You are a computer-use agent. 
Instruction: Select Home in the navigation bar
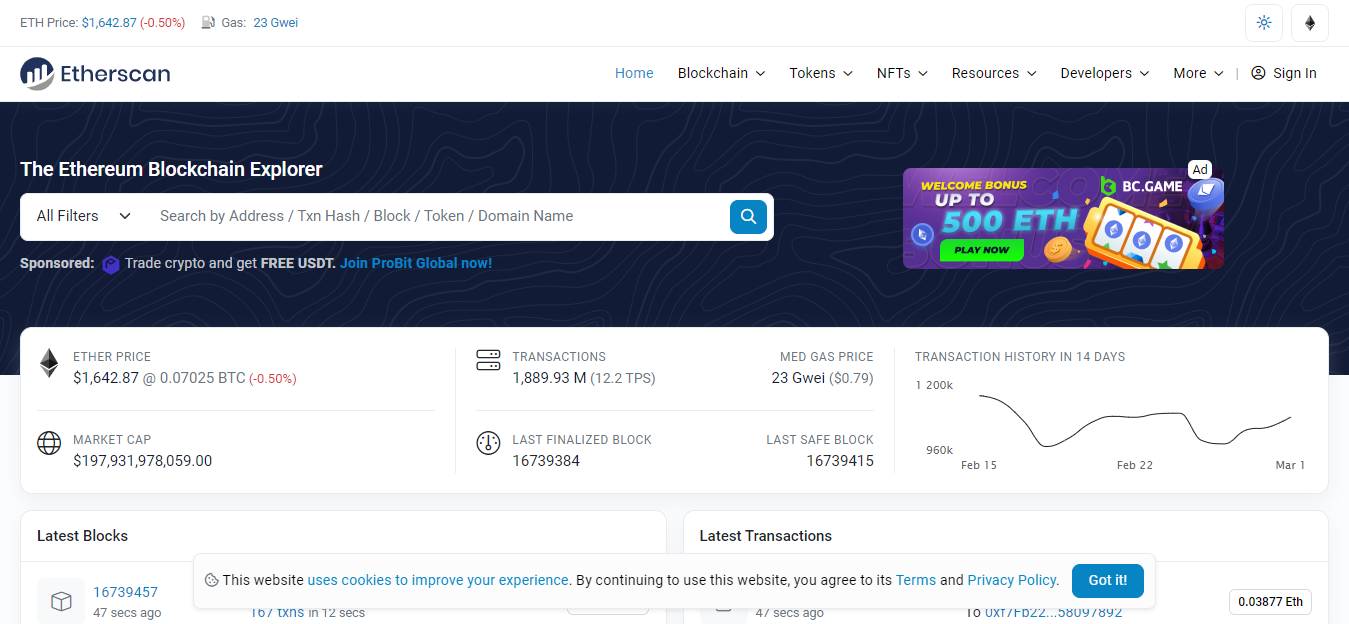(x=634, y=73)
